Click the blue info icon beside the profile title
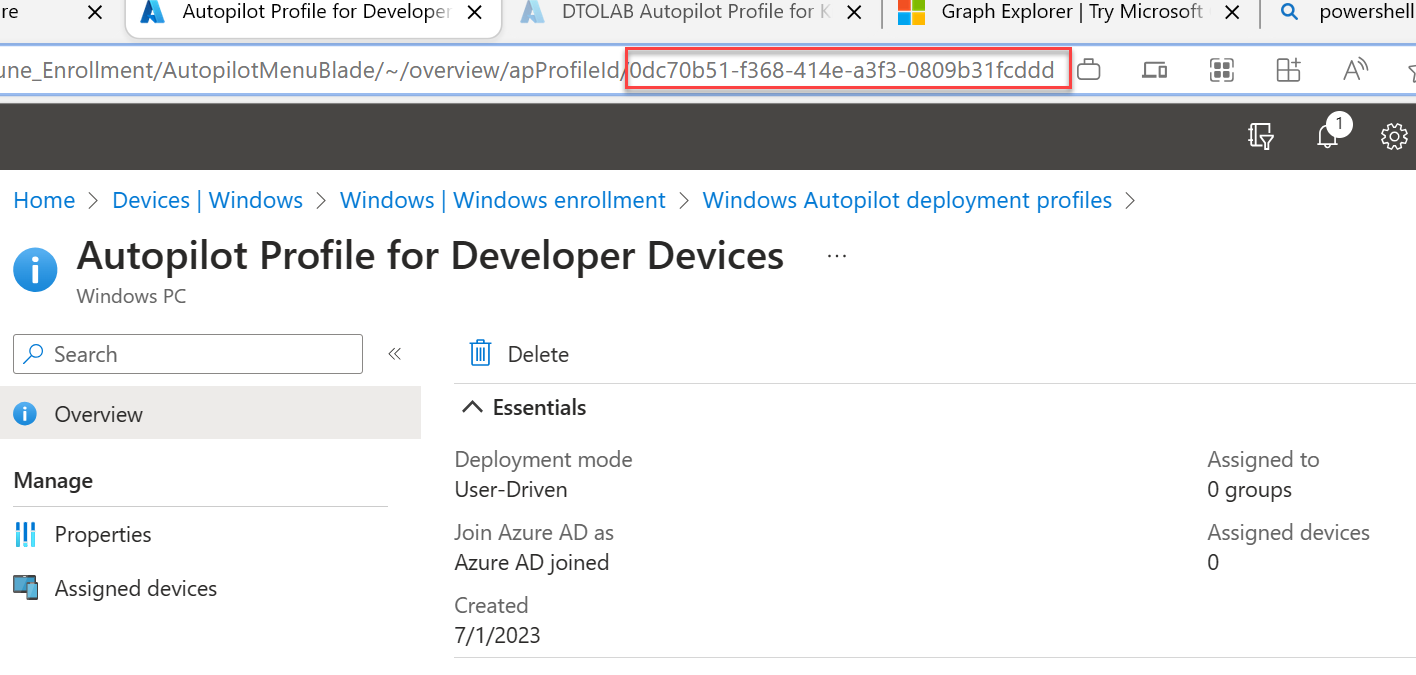 35,269
